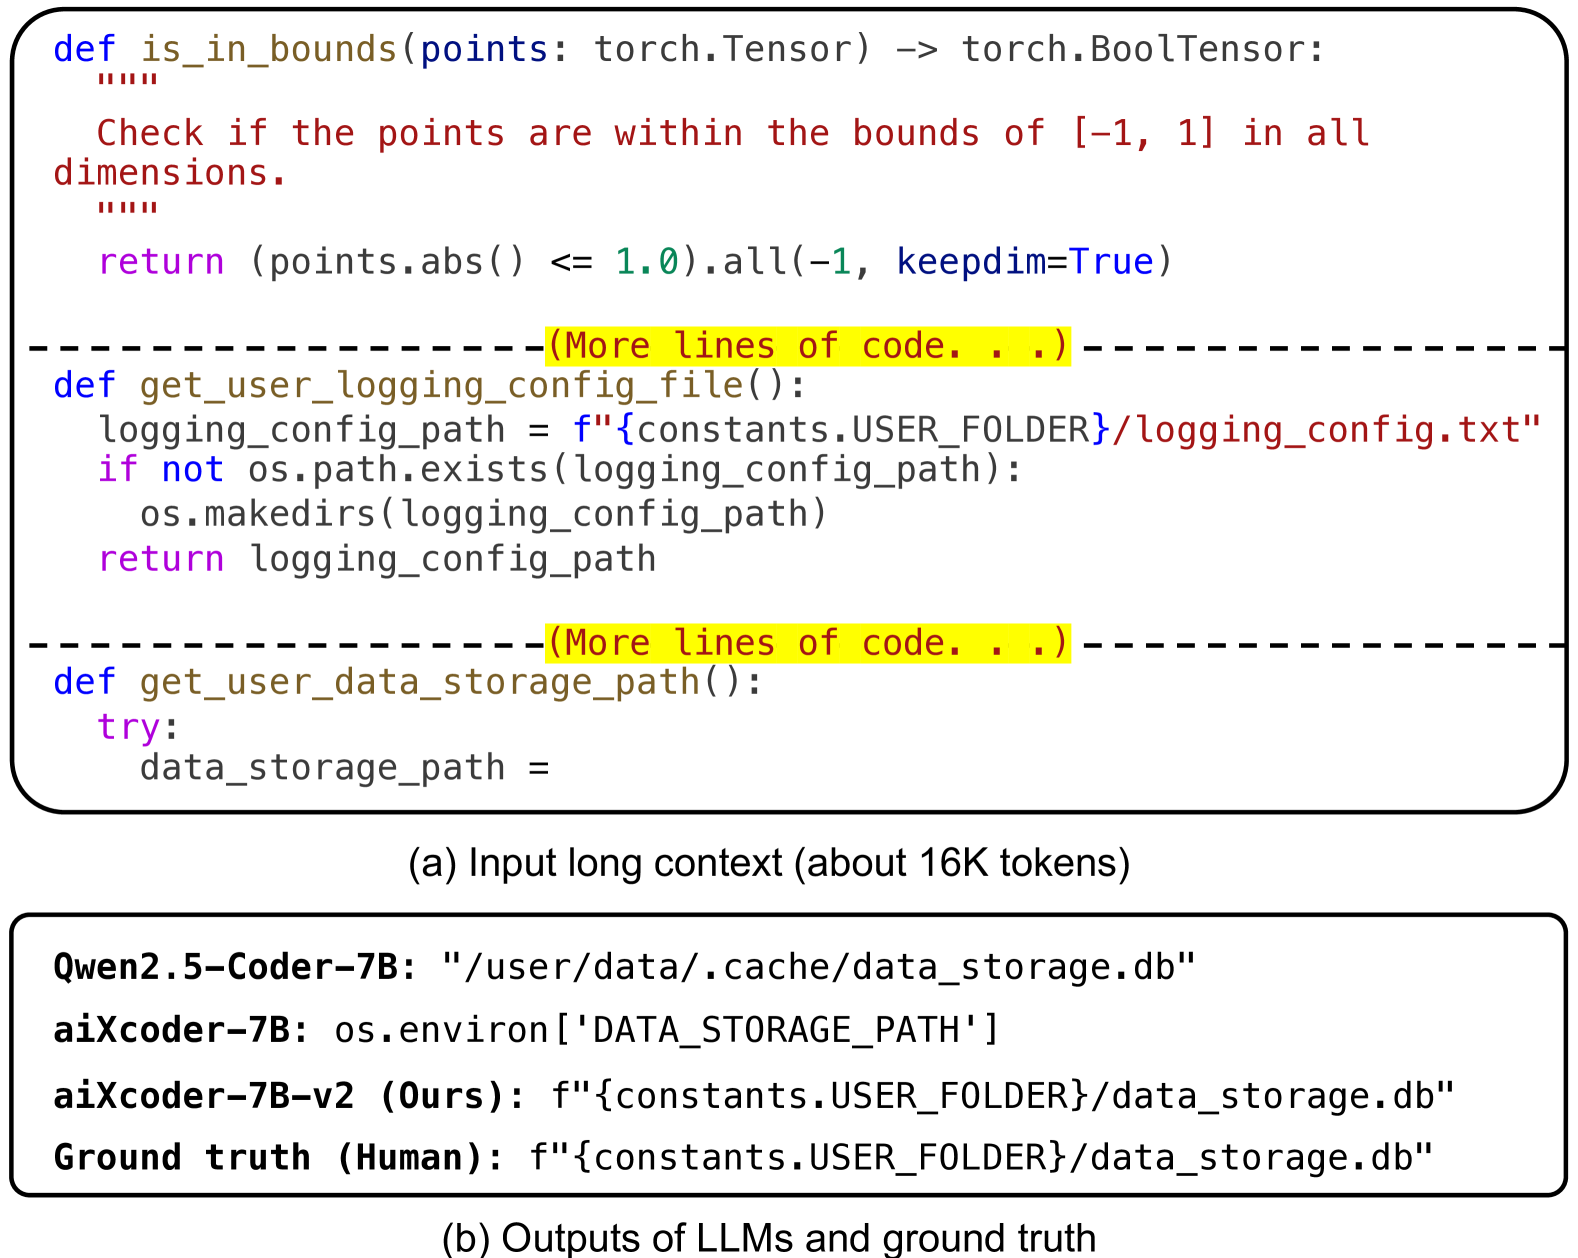Click the "More lines of code" note preceding get_user_logging_config_file

[808, 346]
